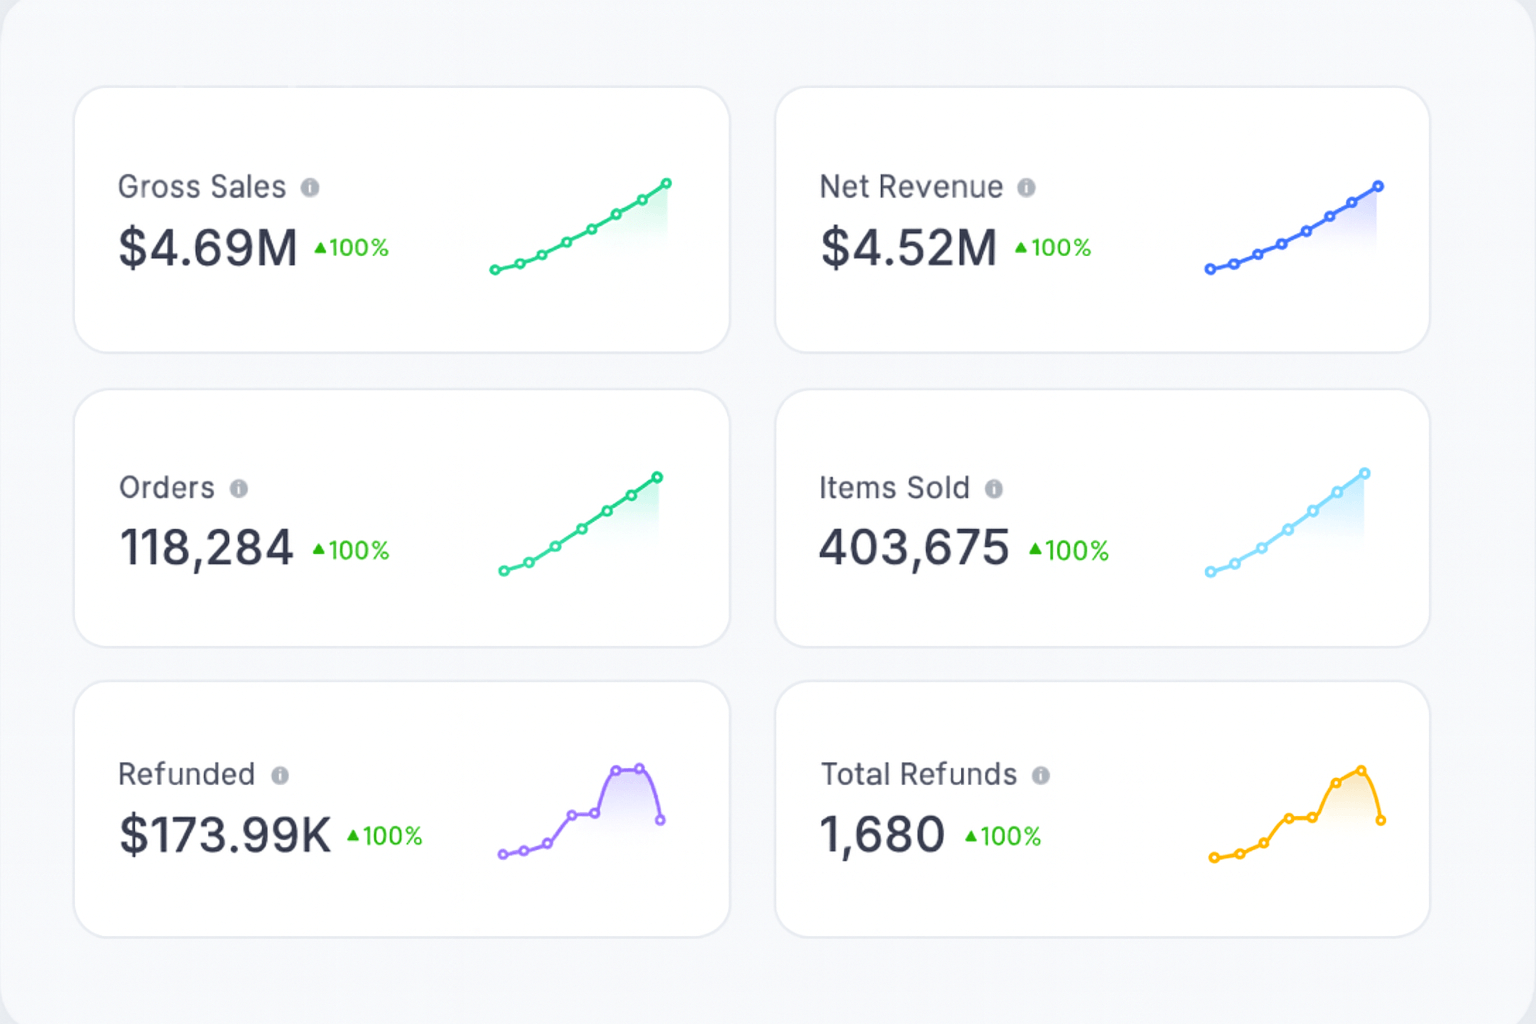The height and width of the screenshot is (1024, 1536).
Task: Click the Items Sold info icon
Action: point(993,489)
